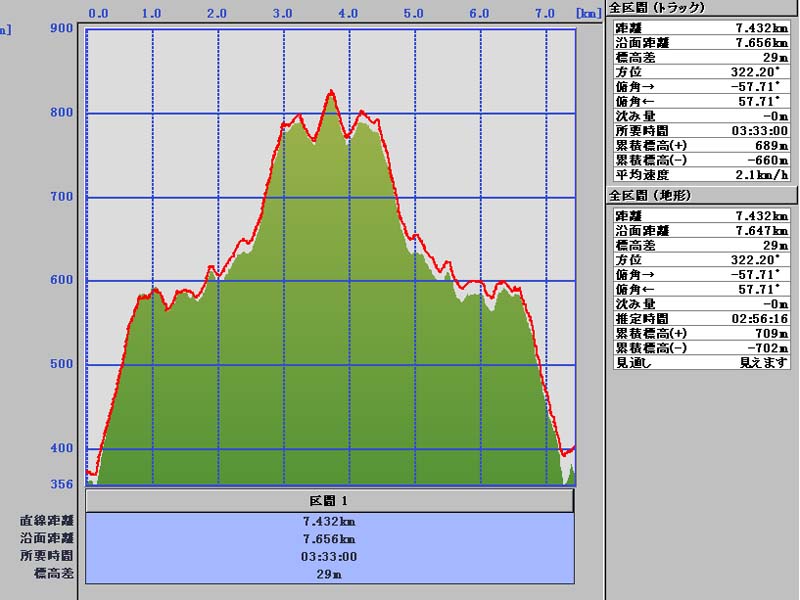The height and width of the screenshot is (600, 800).
Task: Click the 標高差 29m row below the chart
Action: [x=330, y=575]
